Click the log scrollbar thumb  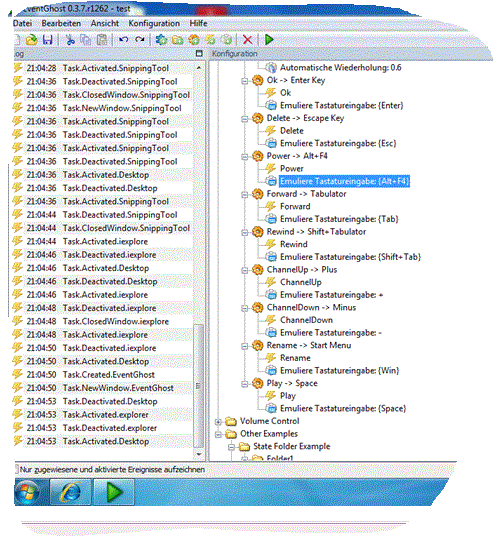[x=198, y=386]
